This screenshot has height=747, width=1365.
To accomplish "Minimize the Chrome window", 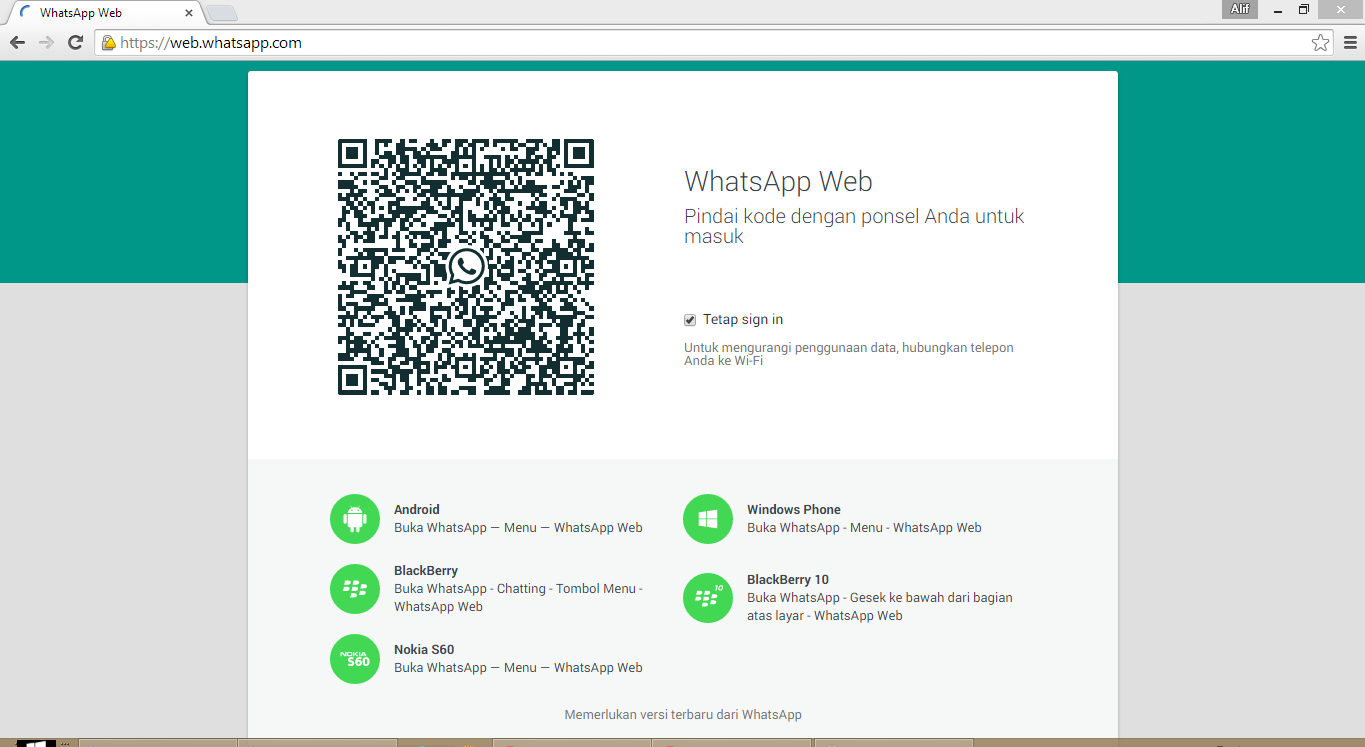I will click(x=1279, y=9).
